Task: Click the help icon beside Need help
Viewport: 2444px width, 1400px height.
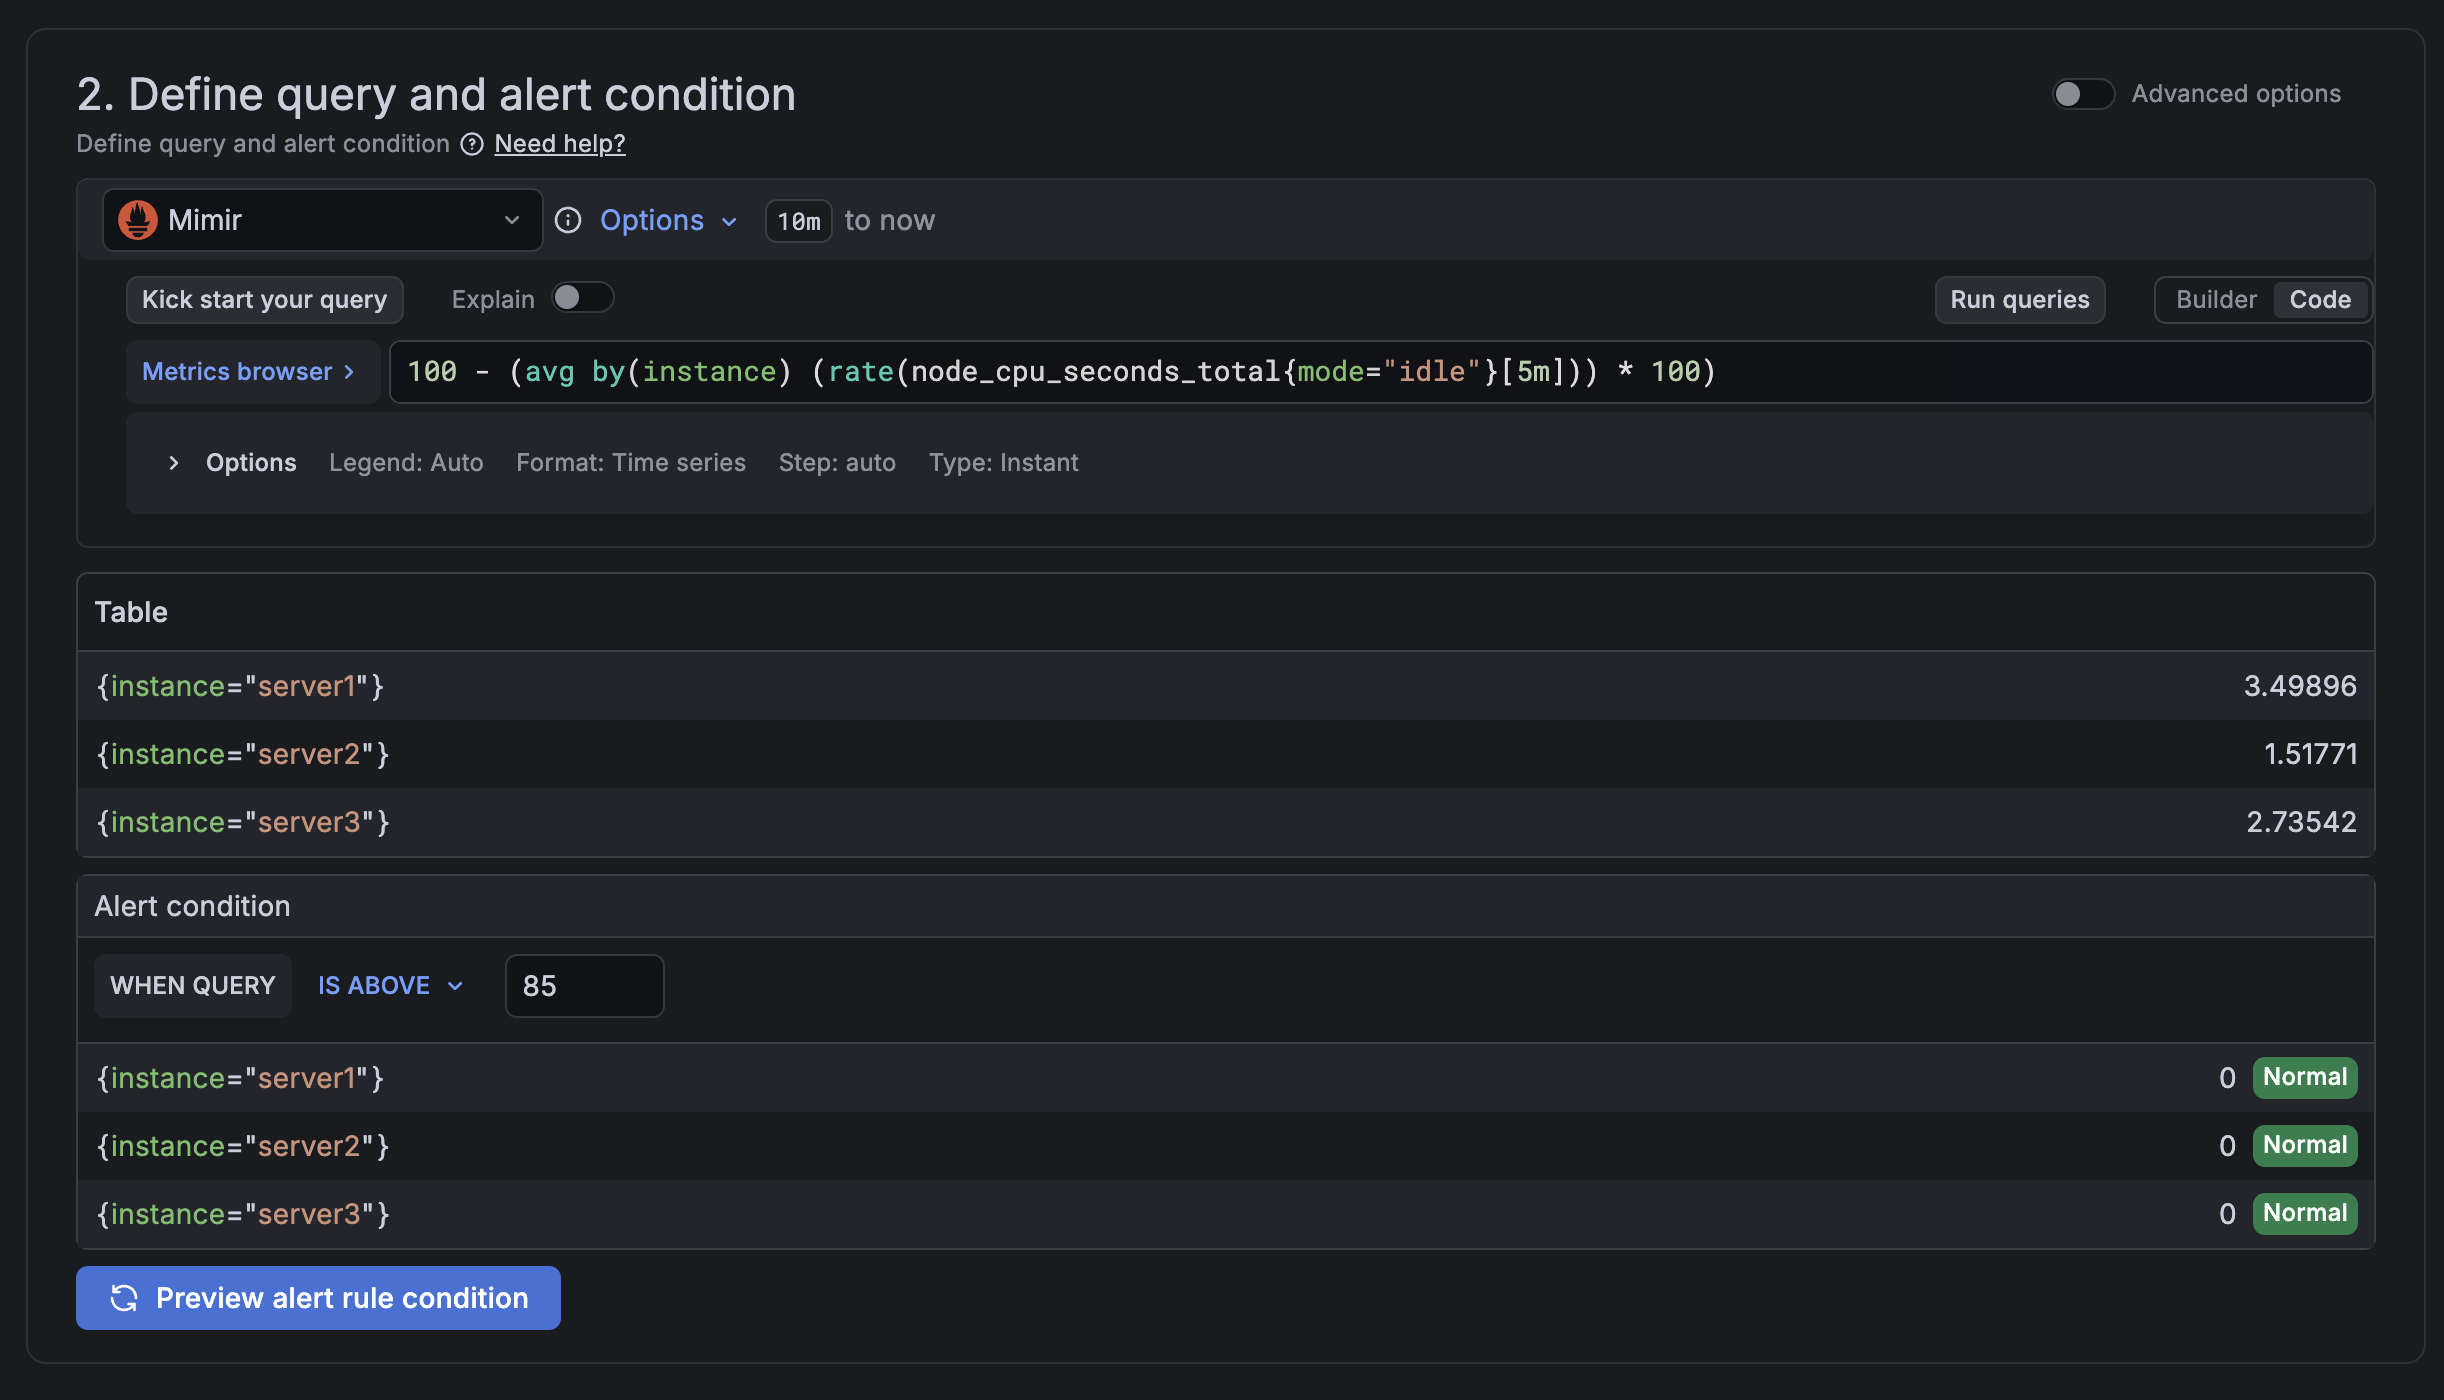Action: point(471,144)
